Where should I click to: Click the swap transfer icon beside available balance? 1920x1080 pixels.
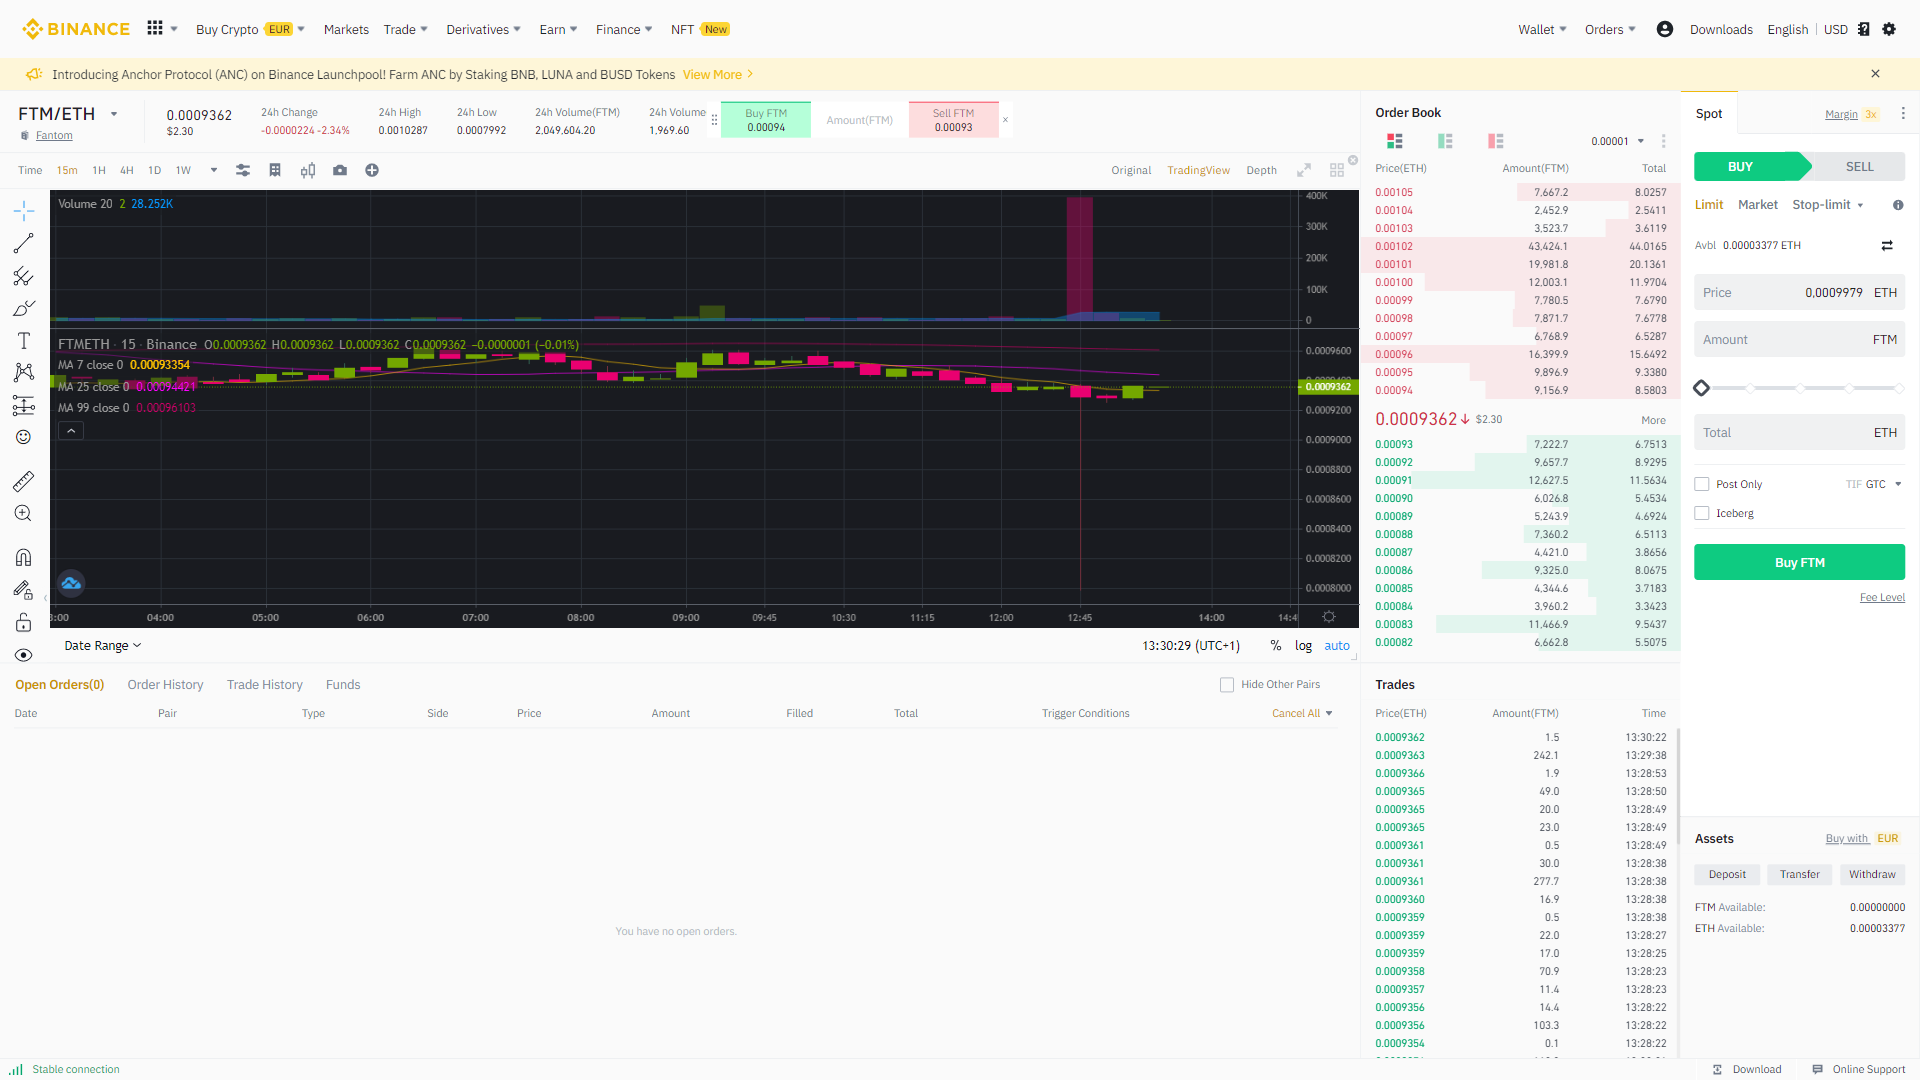(x=1887, y=245)
